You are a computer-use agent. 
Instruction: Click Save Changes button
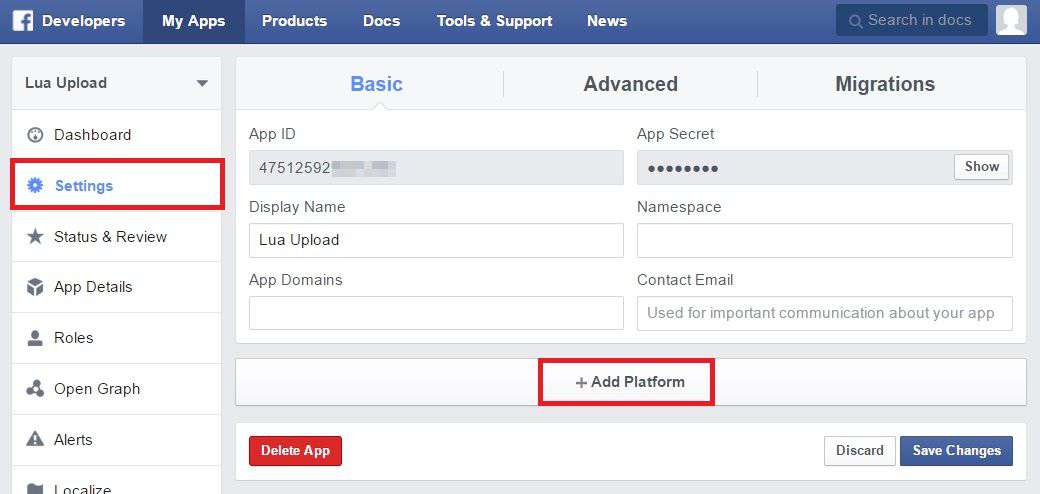click(x=956, y=451)
